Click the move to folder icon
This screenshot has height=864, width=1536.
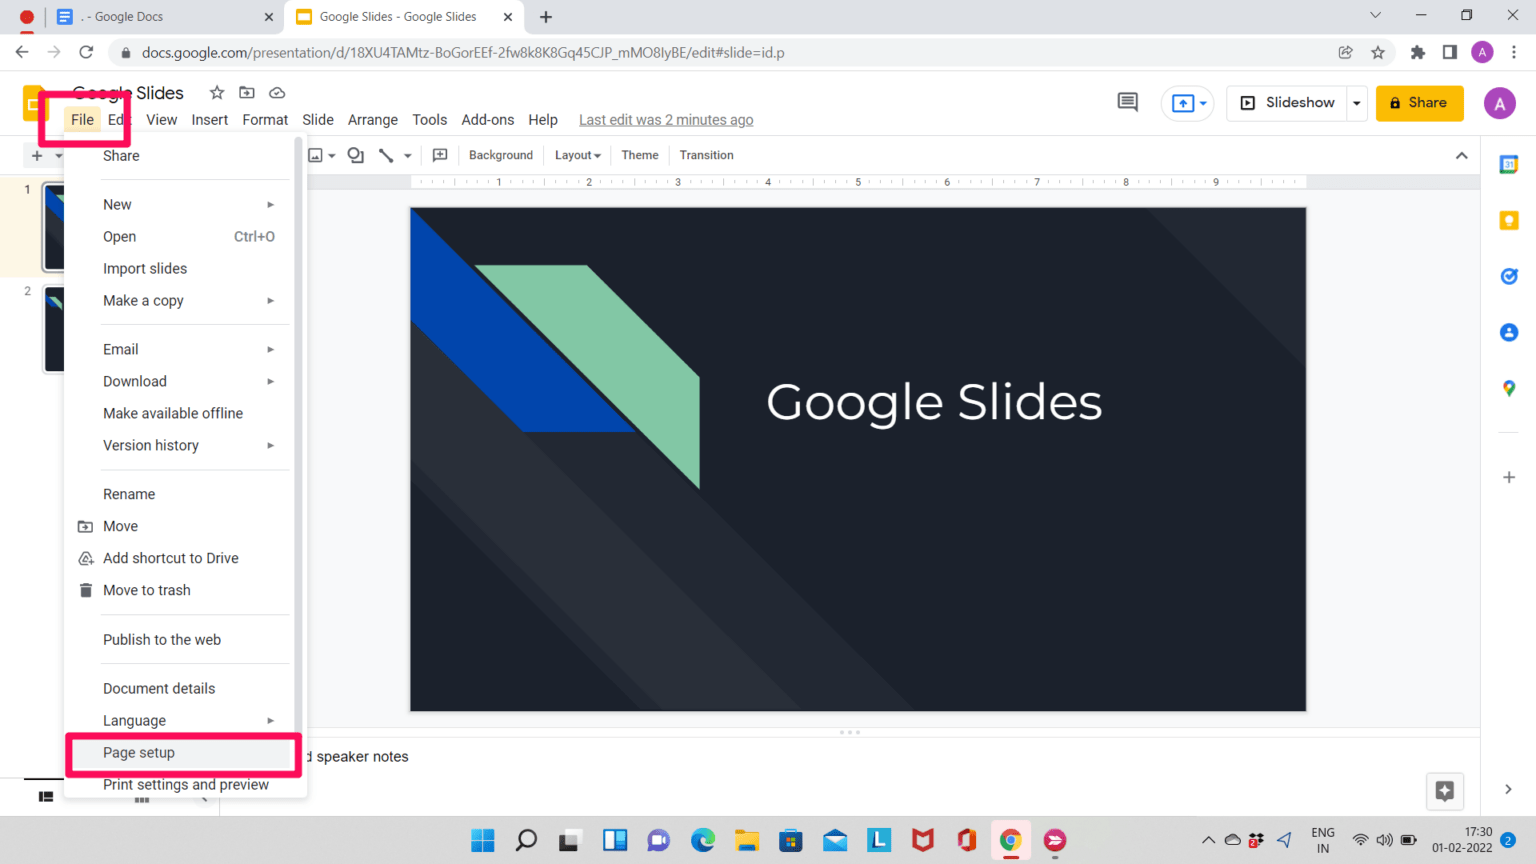(247, 93)
